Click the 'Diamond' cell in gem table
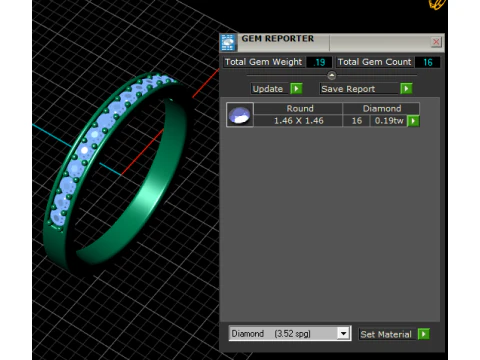The image size is (480, 360). click(381, 109)
